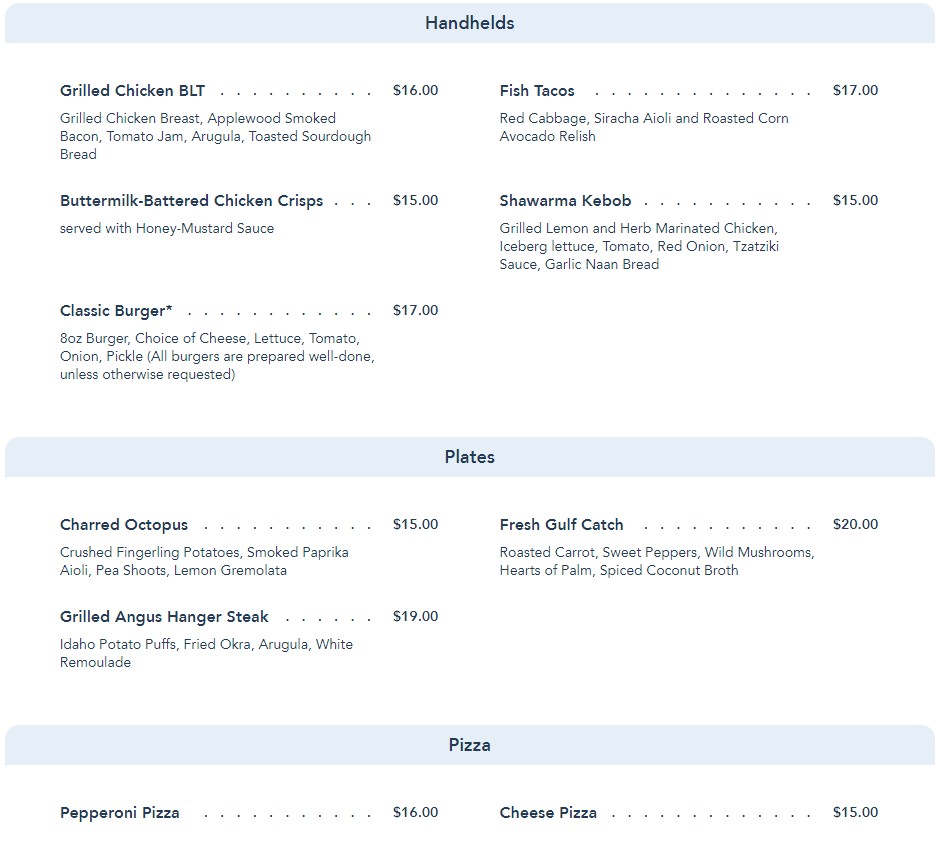This screenshot has width=936, height=867.
Task: Click the Classic Burger description text
Action: point(217,357)
